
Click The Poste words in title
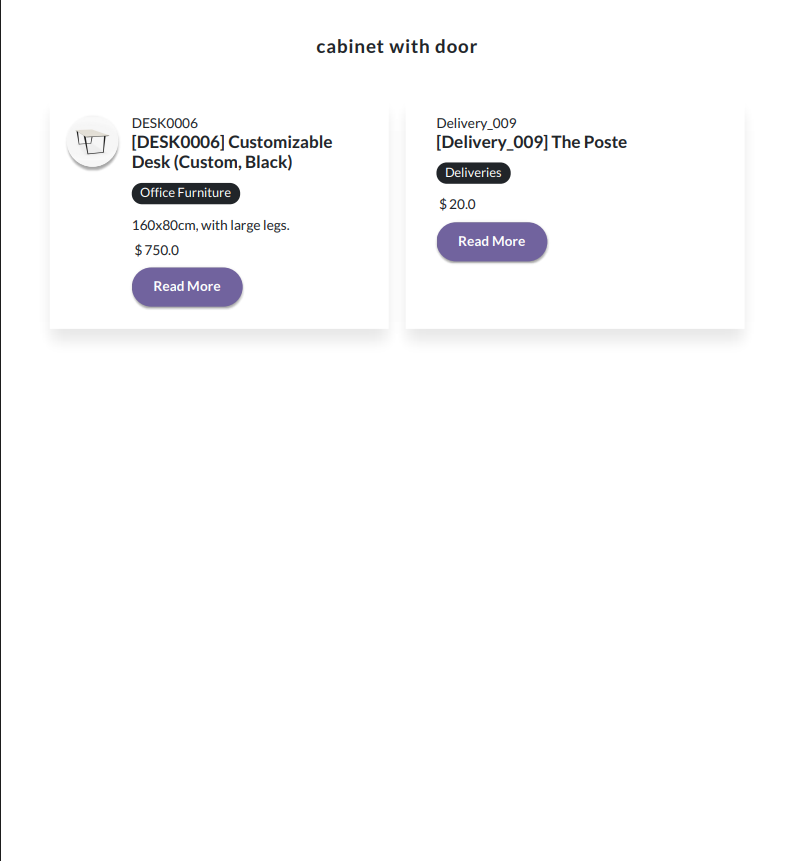589,142
